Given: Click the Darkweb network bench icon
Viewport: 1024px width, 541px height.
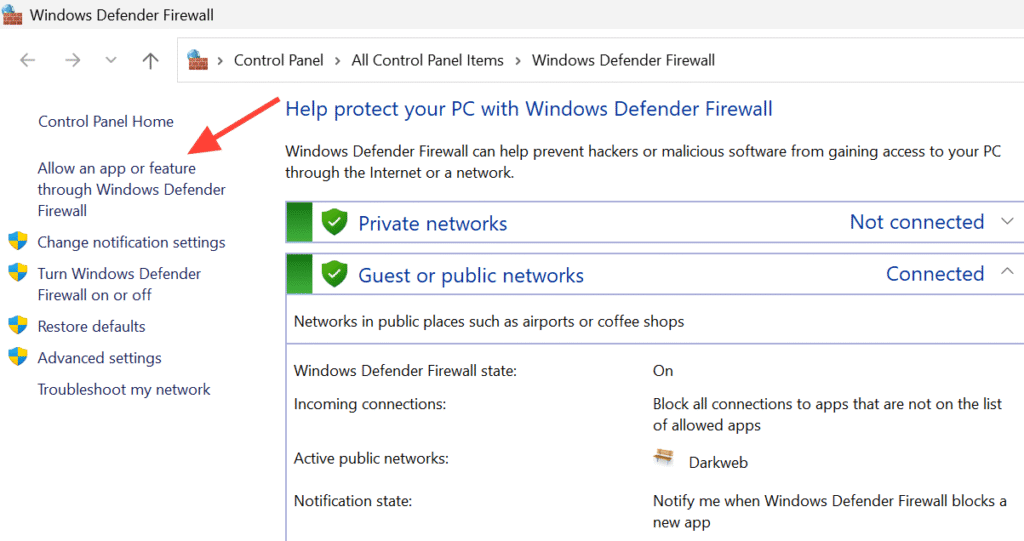Looking at the screenshot, I should click(664, 460).
